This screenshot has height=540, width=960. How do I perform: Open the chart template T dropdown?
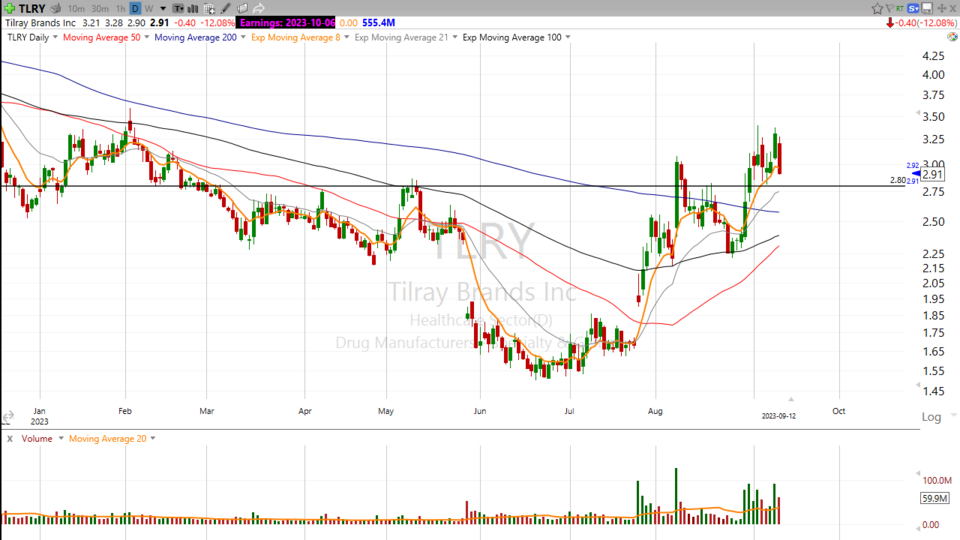tap(178, 9)
